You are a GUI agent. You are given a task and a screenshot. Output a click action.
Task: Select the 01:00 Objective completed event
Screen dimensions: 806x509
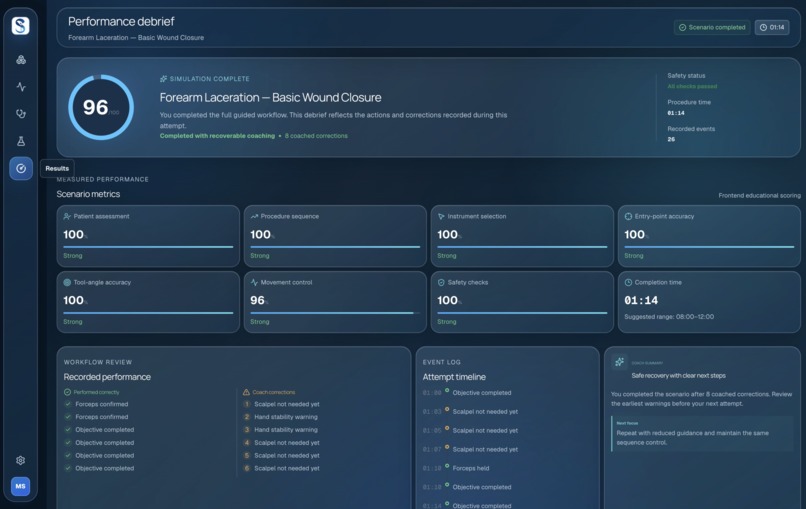point(467,393)
